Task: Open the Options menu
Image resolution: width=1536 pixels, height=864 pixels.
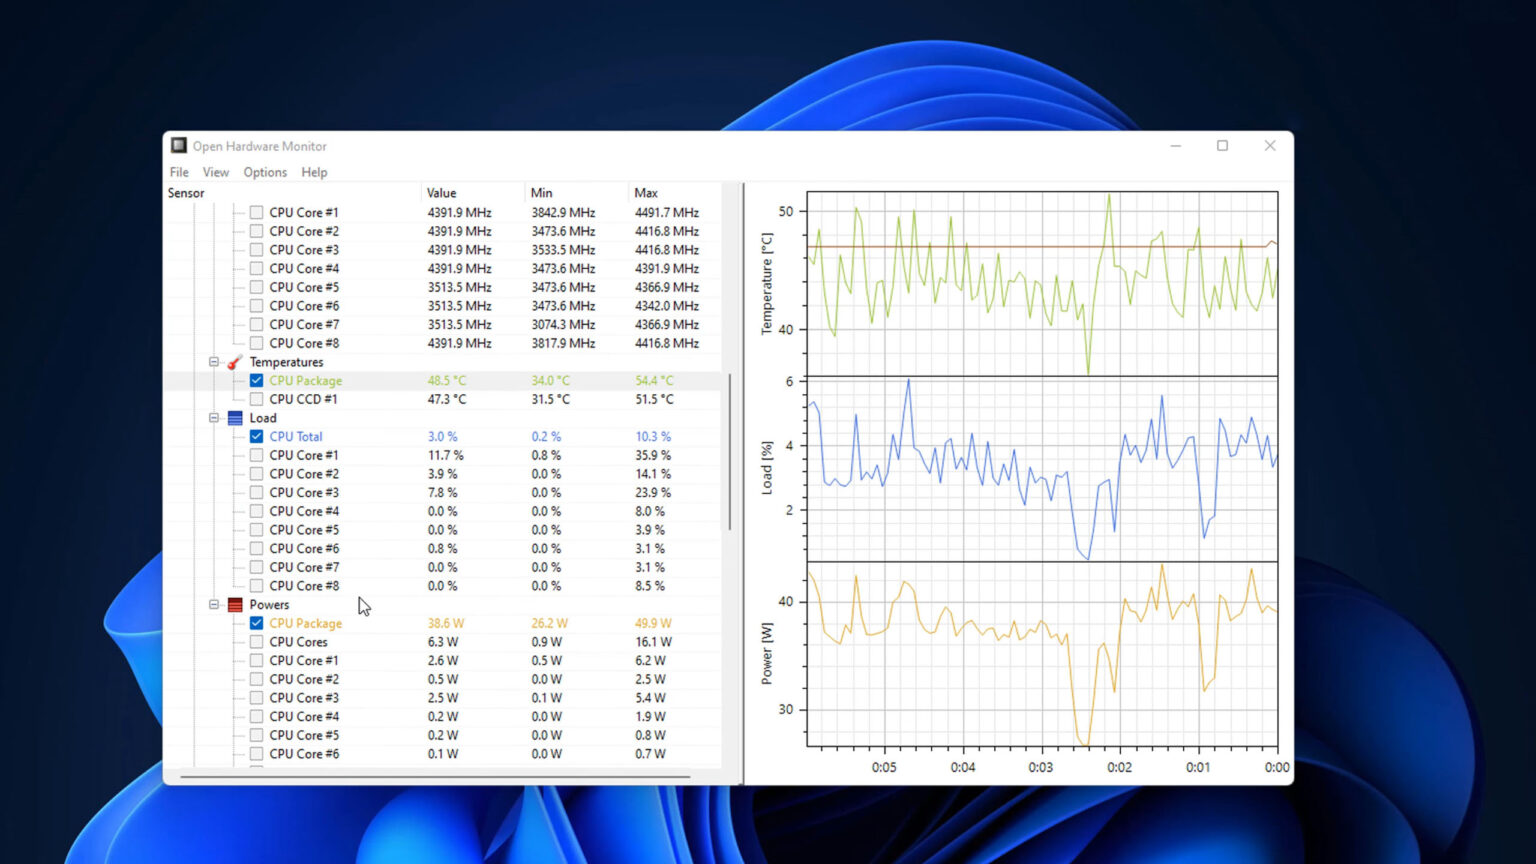Action: pos(264,172)
